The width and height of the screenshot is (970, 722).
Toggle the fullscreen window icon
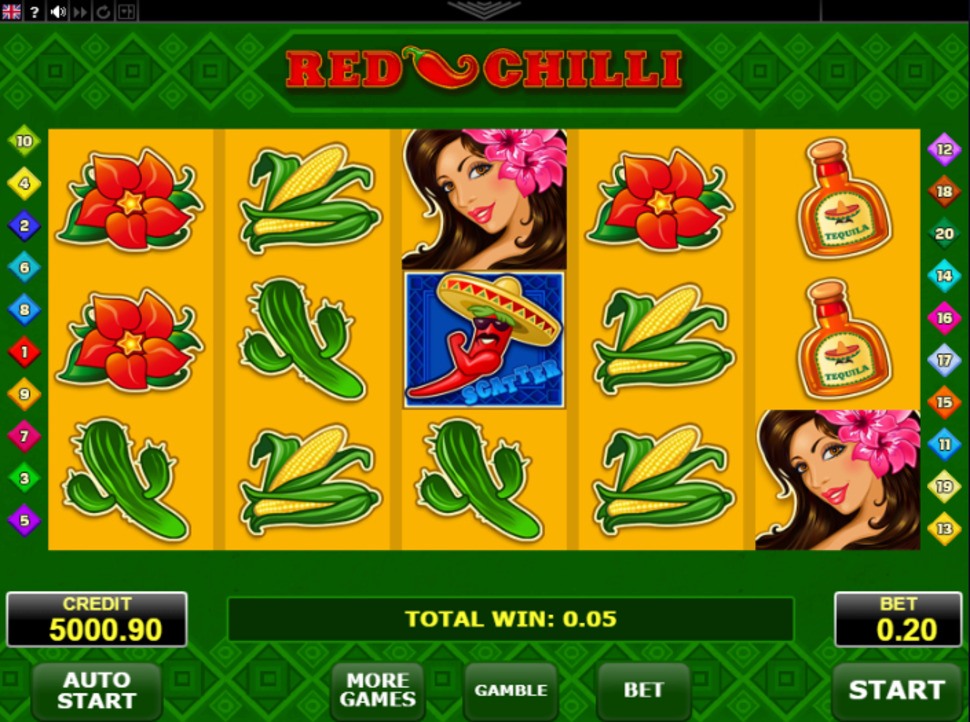[126, 11]
